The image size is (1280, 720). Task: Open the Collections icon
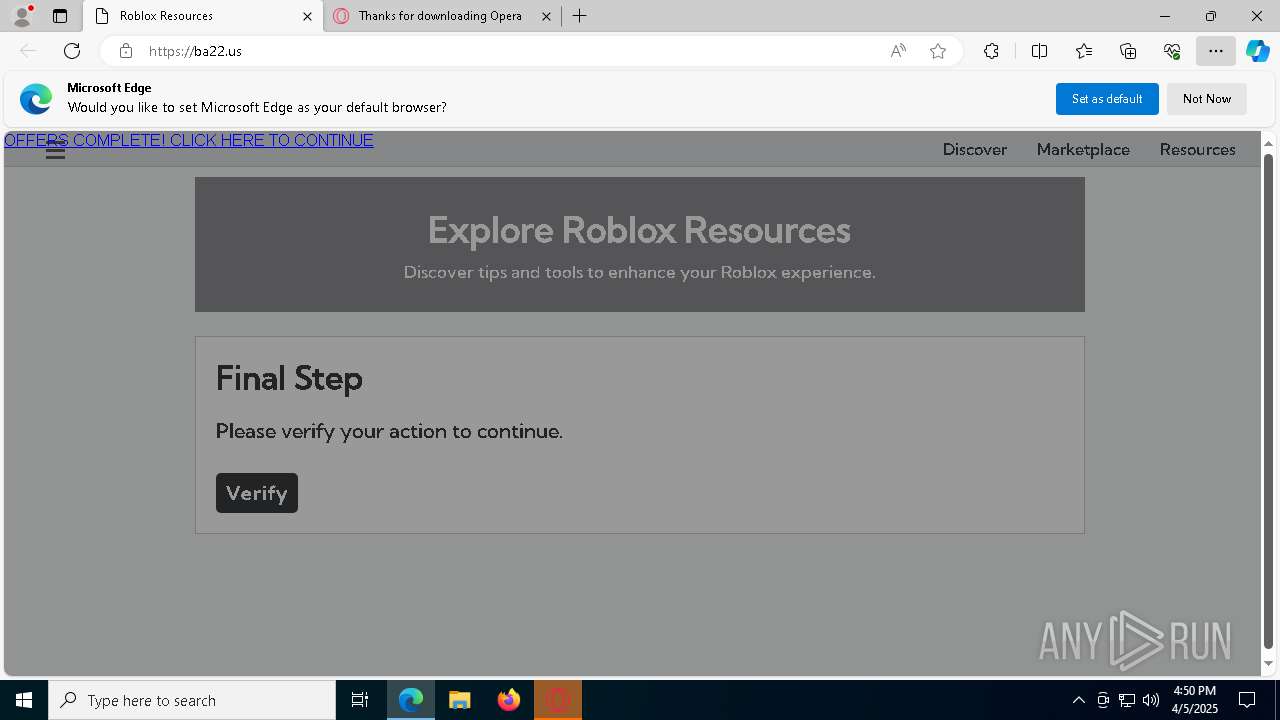[x=1128, y=51]
